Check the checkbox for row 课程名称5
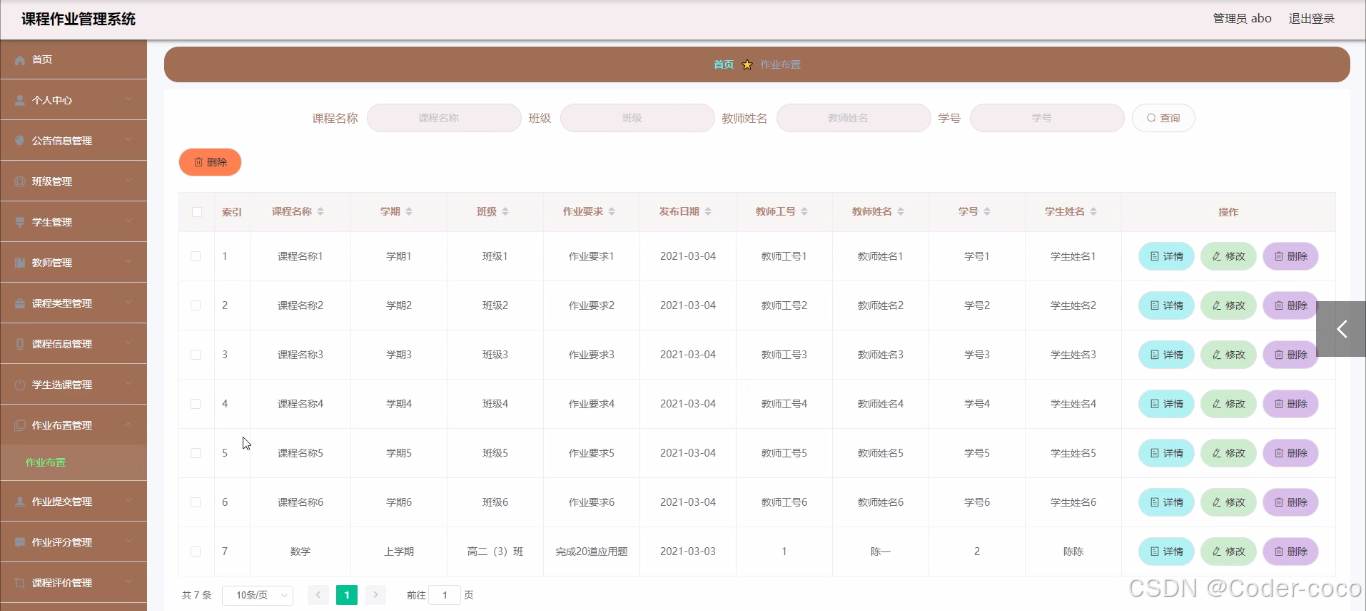The image size is (1366, 611). coord(196,453)
